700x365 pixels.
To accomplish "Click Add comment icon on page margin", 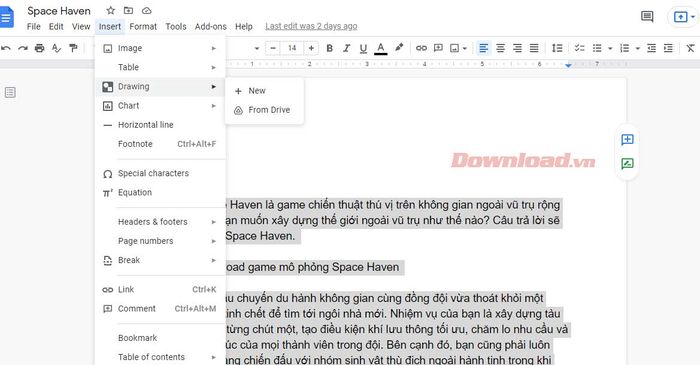I will click(627, 140).
